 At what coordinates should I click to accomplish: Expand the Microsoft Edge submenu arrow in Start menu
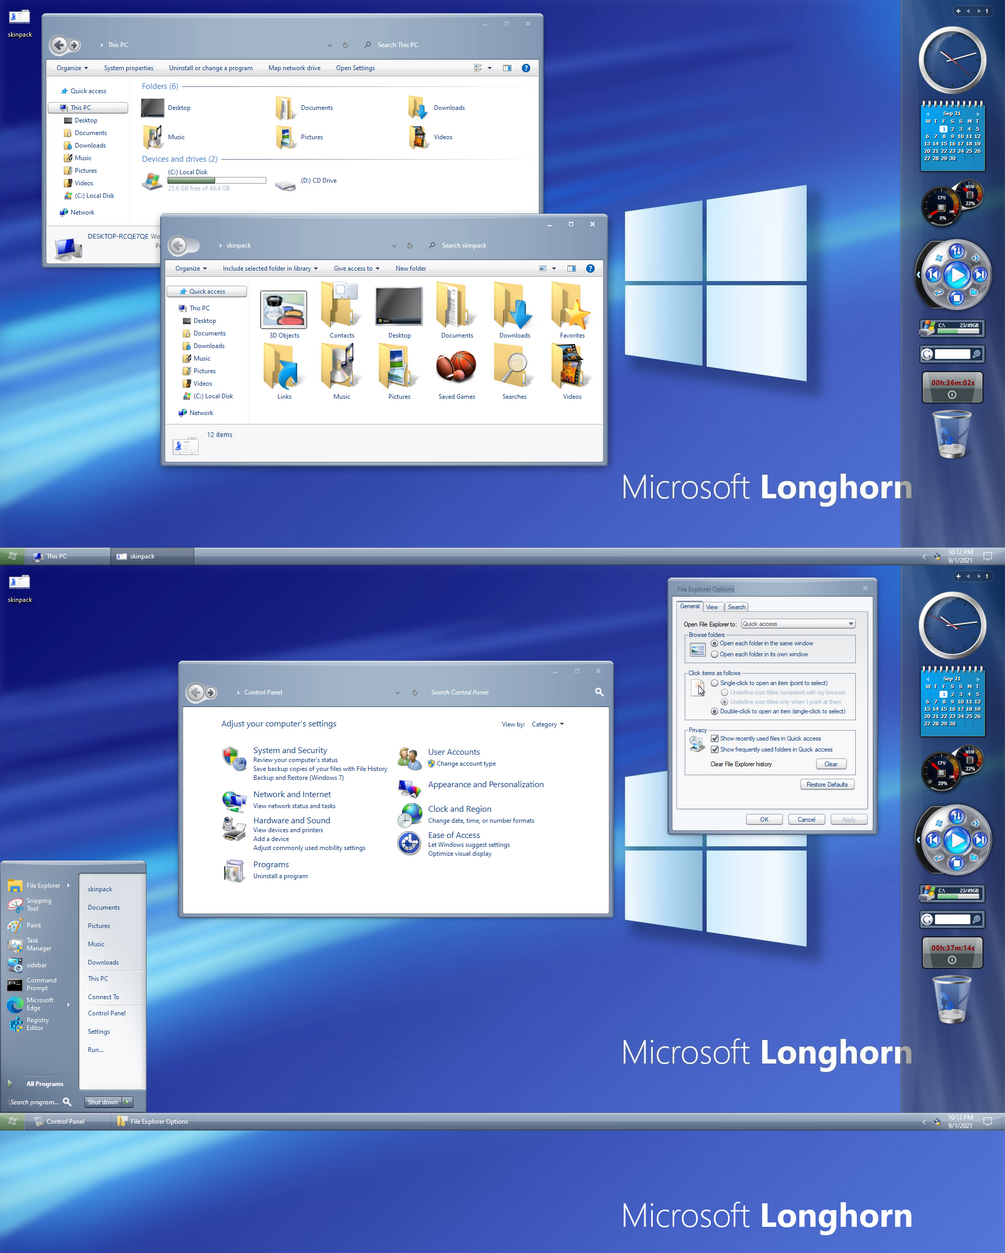(69, 1004)
